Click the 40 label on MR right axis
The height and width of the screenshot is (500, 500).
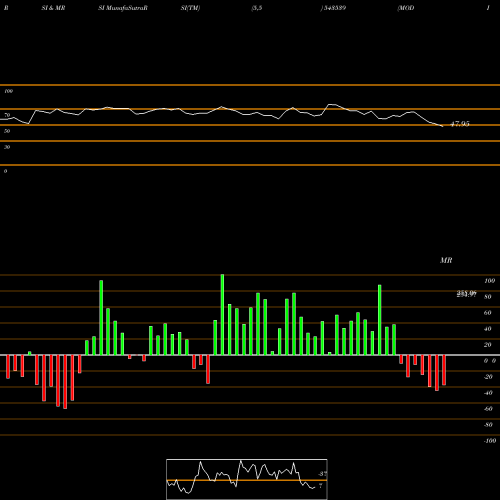click(488, 329)
